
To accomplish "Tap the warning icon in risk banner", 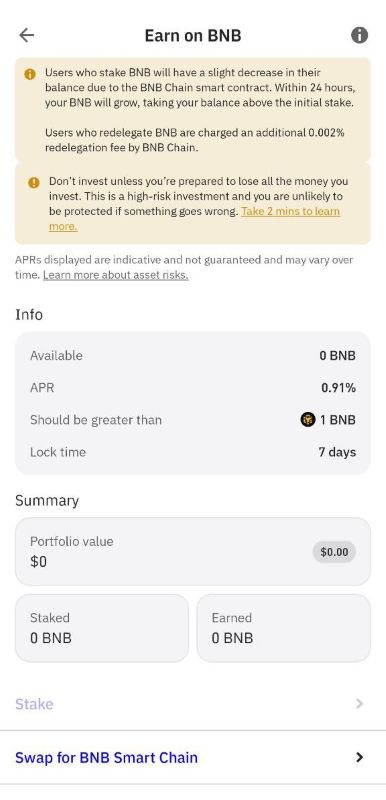I will [34, 182].
